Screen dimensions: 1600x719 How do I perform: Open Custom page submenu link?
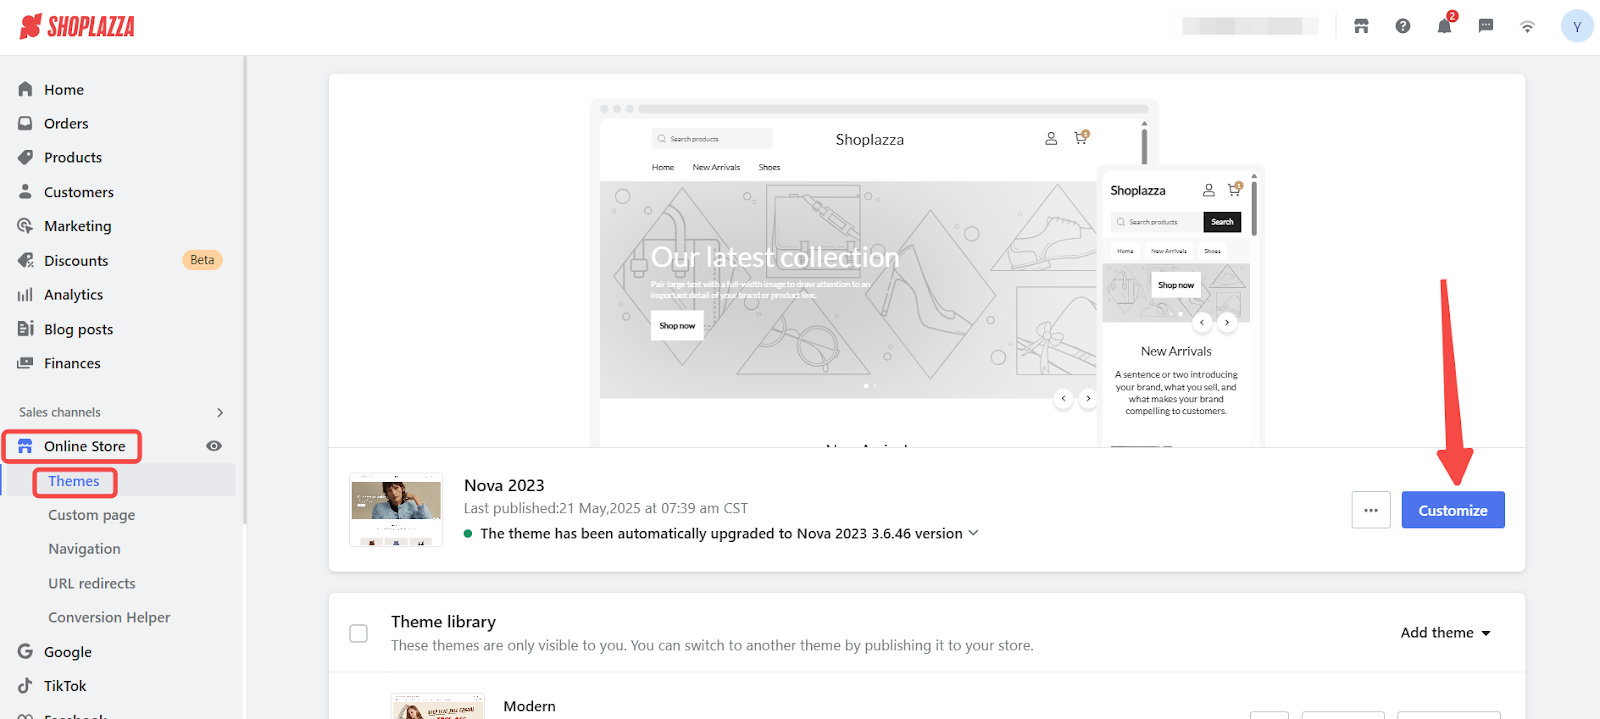point(92,515)
